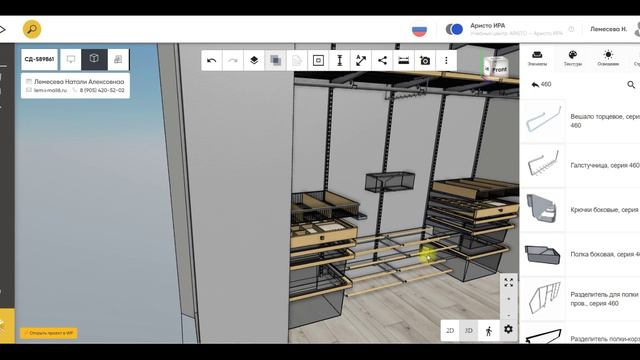Image resolution: width=640 pixels, height=360 pixels.
Task: Open the help icon beside organization
Action: (571, 29)
